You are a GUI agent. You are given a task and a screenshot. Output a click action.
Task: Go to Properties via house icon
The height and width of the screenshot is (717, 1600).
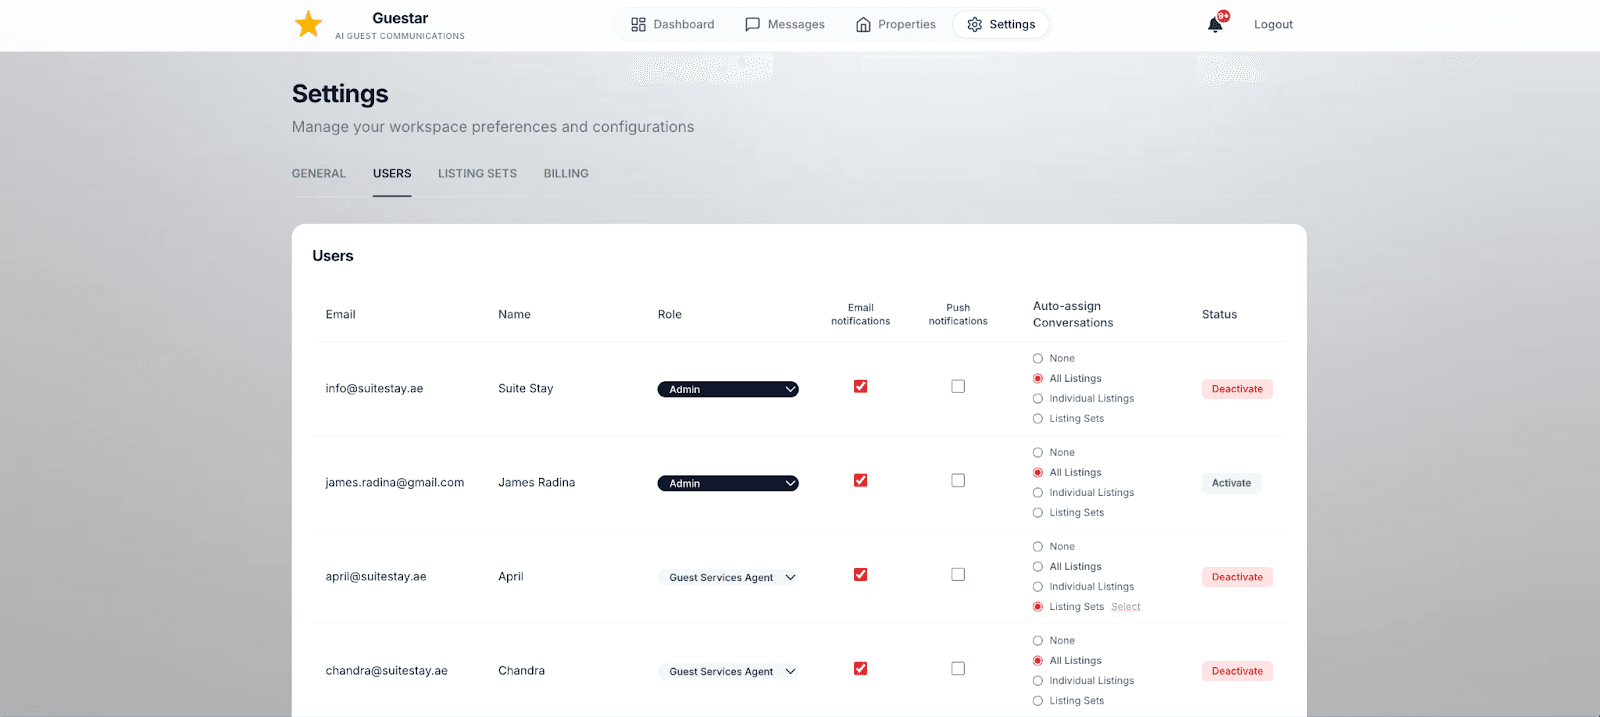(x=863, y=25)
